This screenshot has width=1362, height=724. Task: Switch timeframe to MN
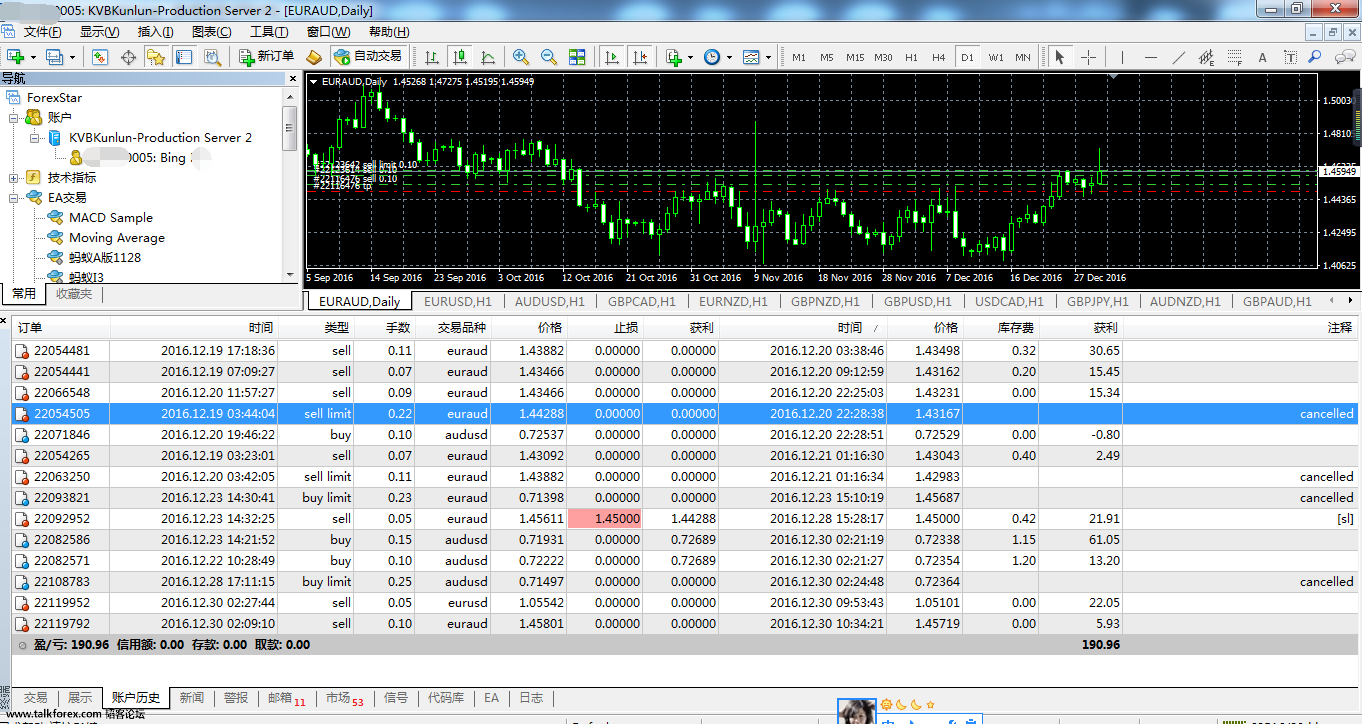coord(1023,57)
